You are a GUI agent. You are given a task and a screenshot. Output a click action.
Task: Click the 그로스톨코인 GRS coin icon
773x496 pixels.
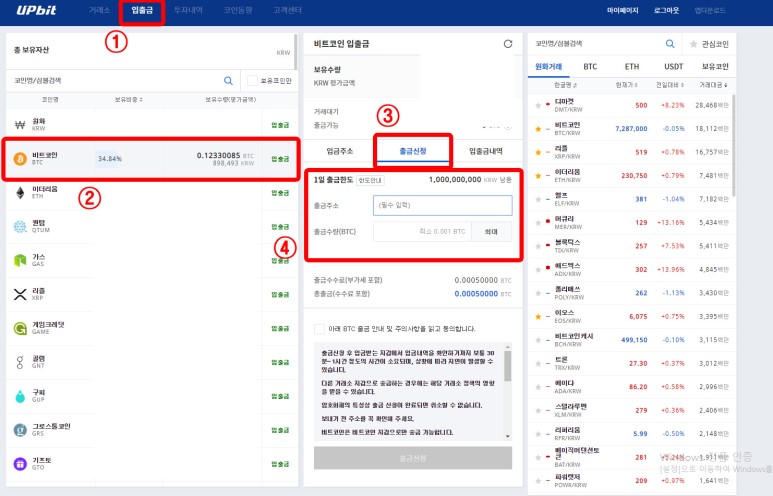[x=20, y=430]
